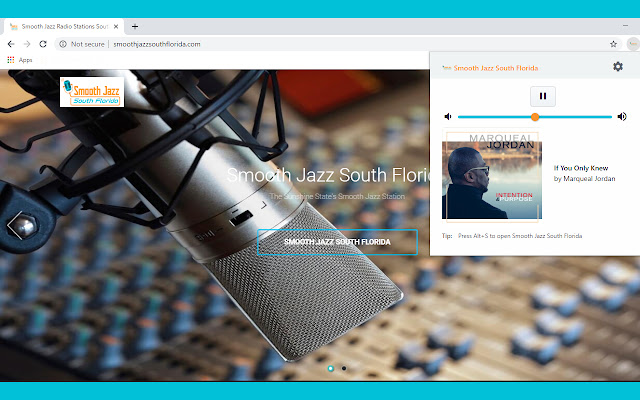Click the artist text by Marqueal Jordan
This screenshot has height=400, width=640.
click(584, 178)
